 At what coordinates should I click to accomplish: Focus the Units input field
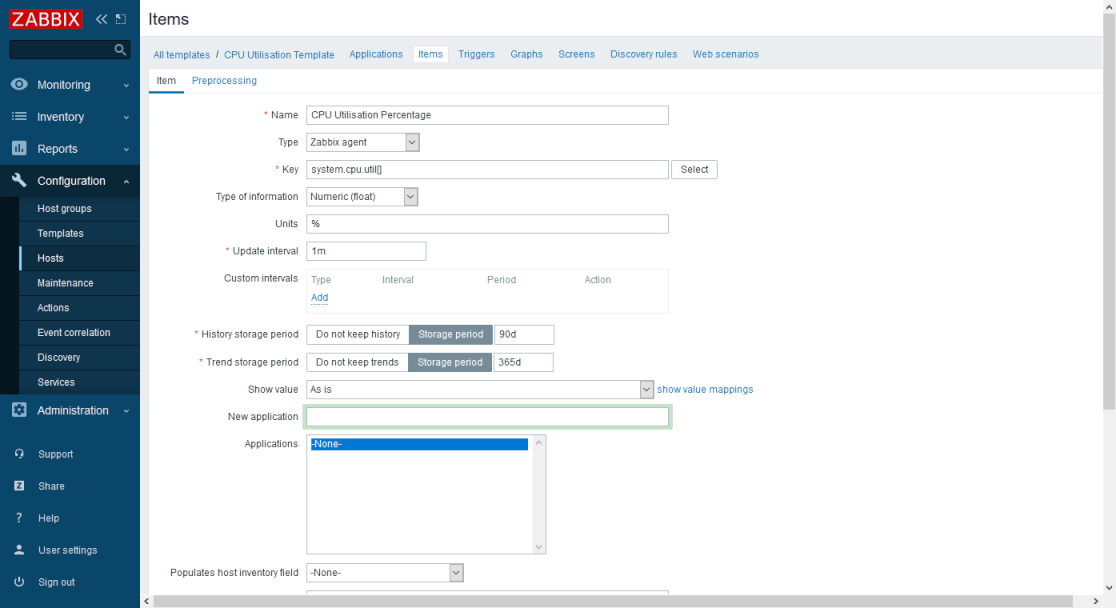[488, 224]
